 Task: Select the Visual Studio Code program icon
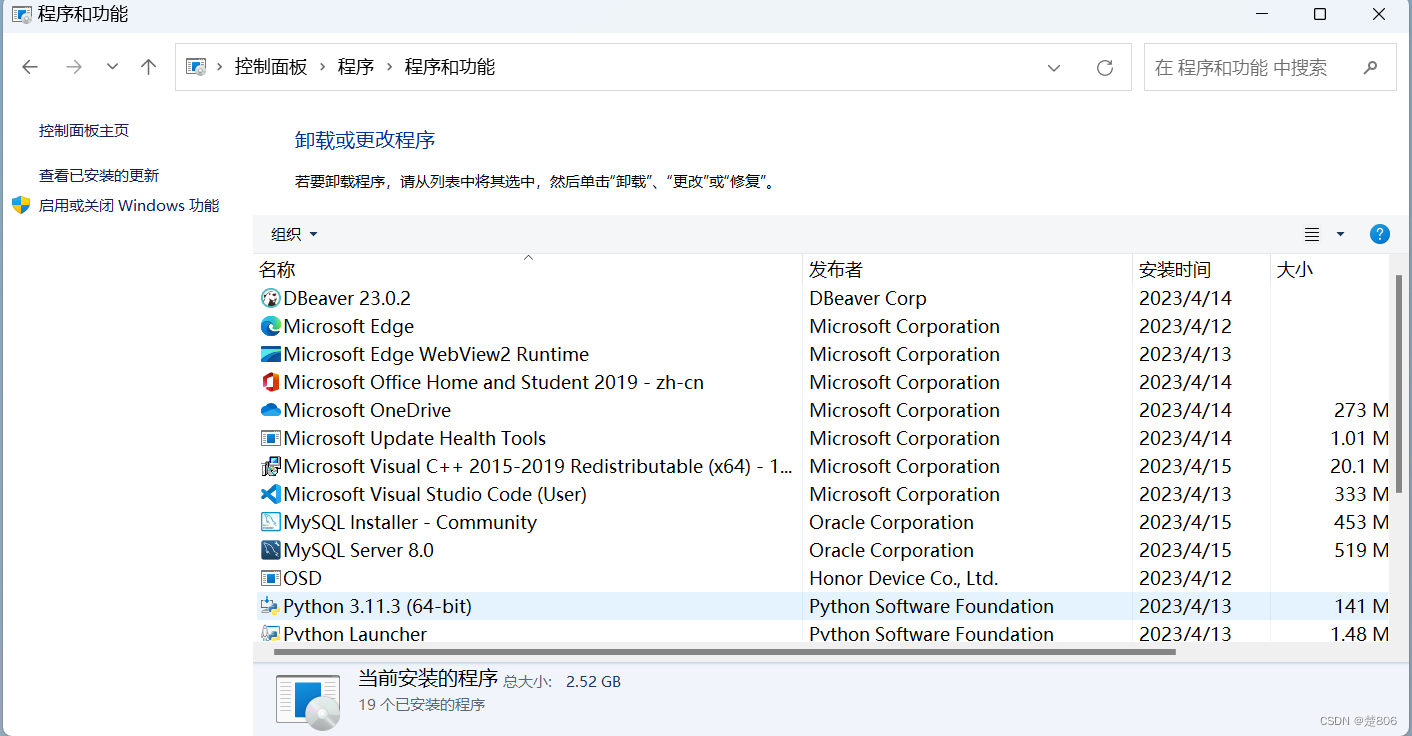(270, 494)
